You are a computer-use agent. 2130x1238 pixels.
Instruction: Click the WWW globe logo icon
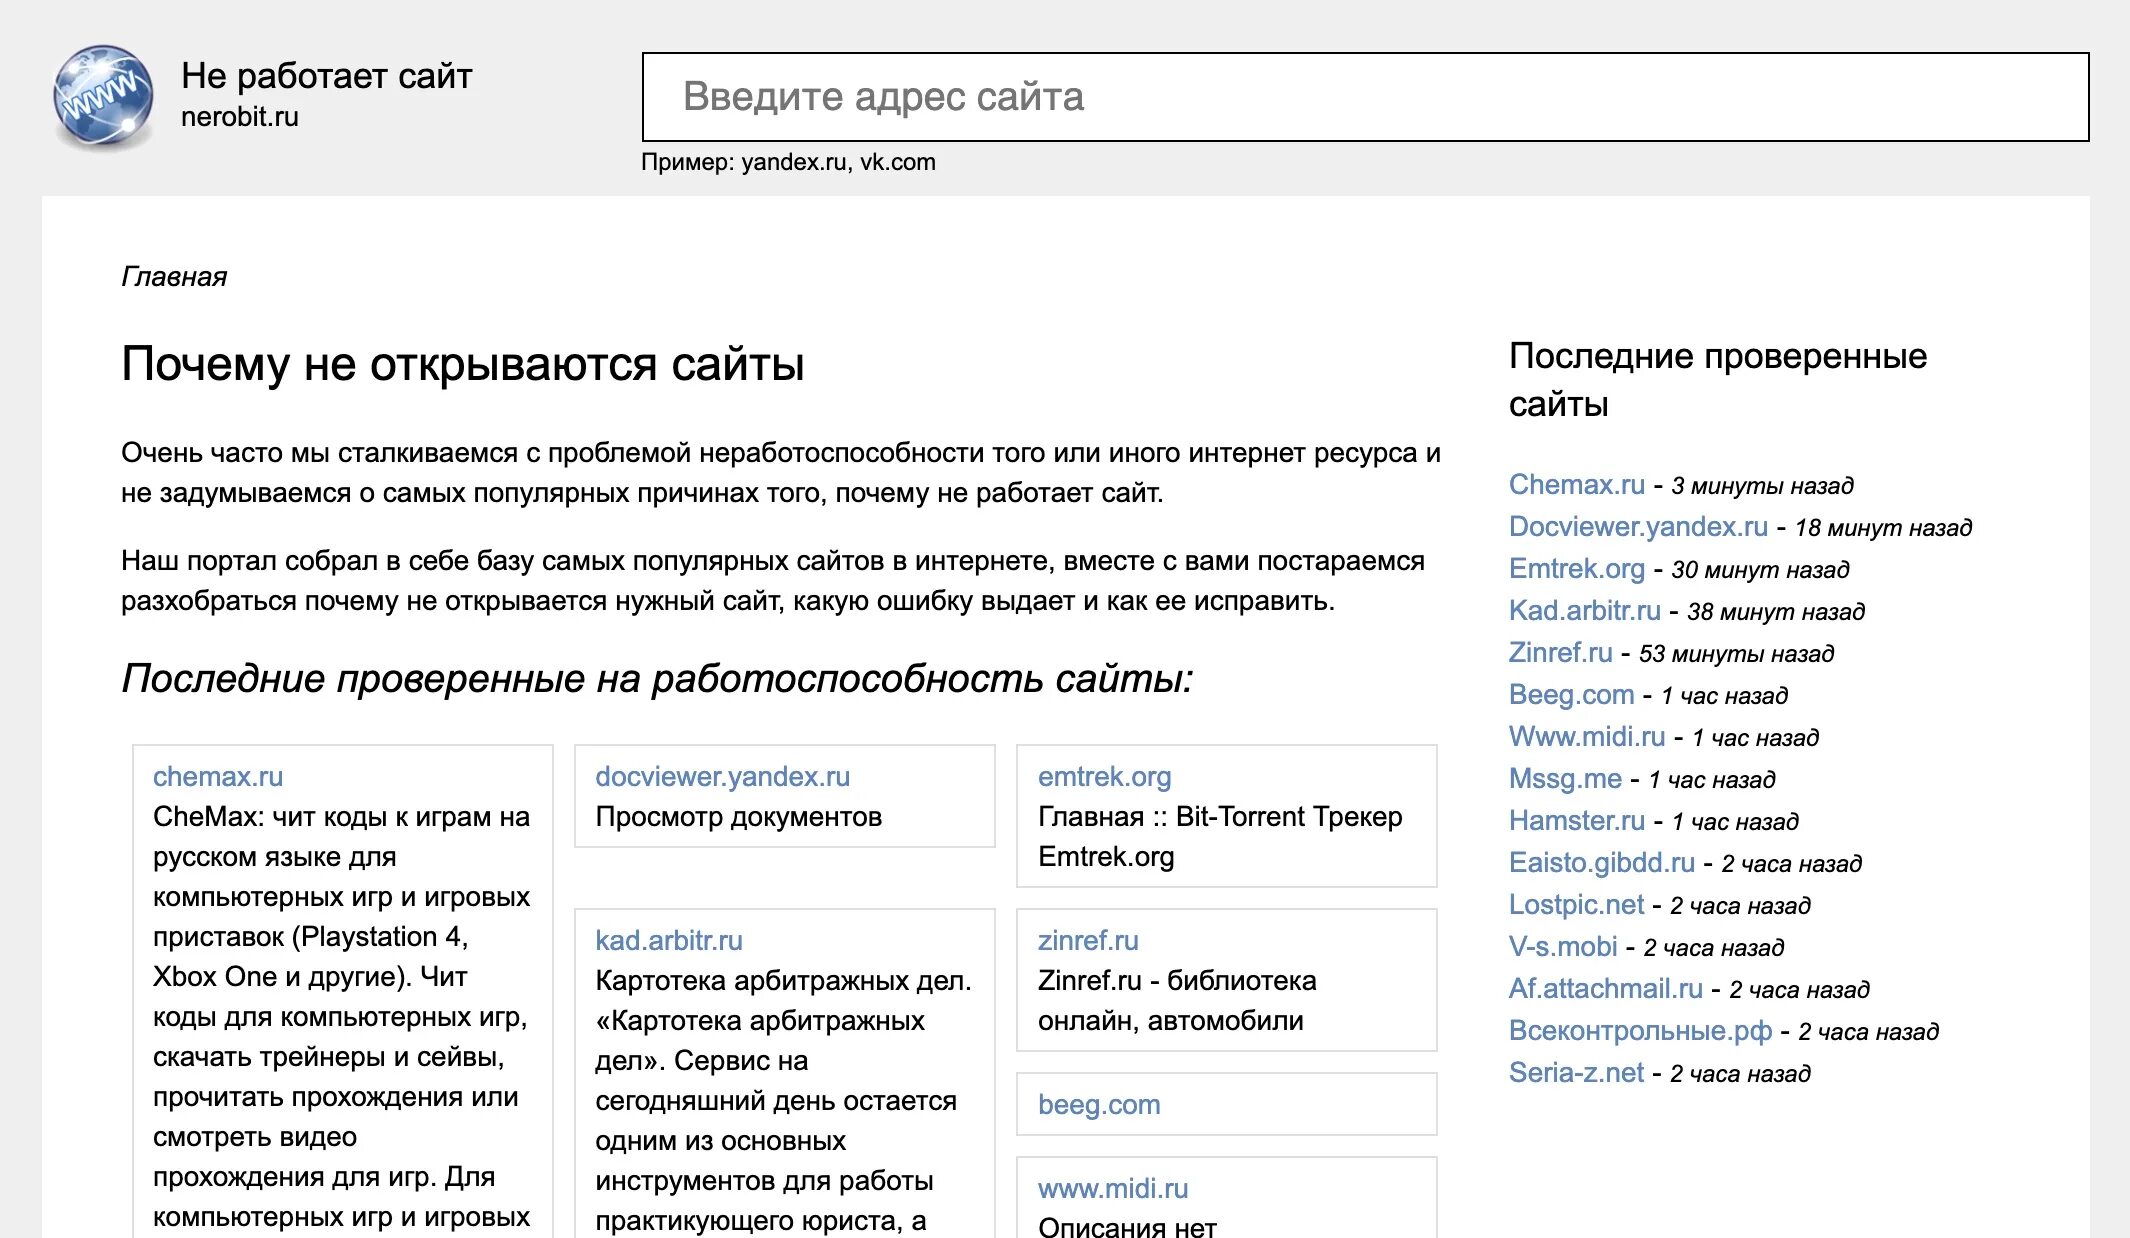(103, 97)
